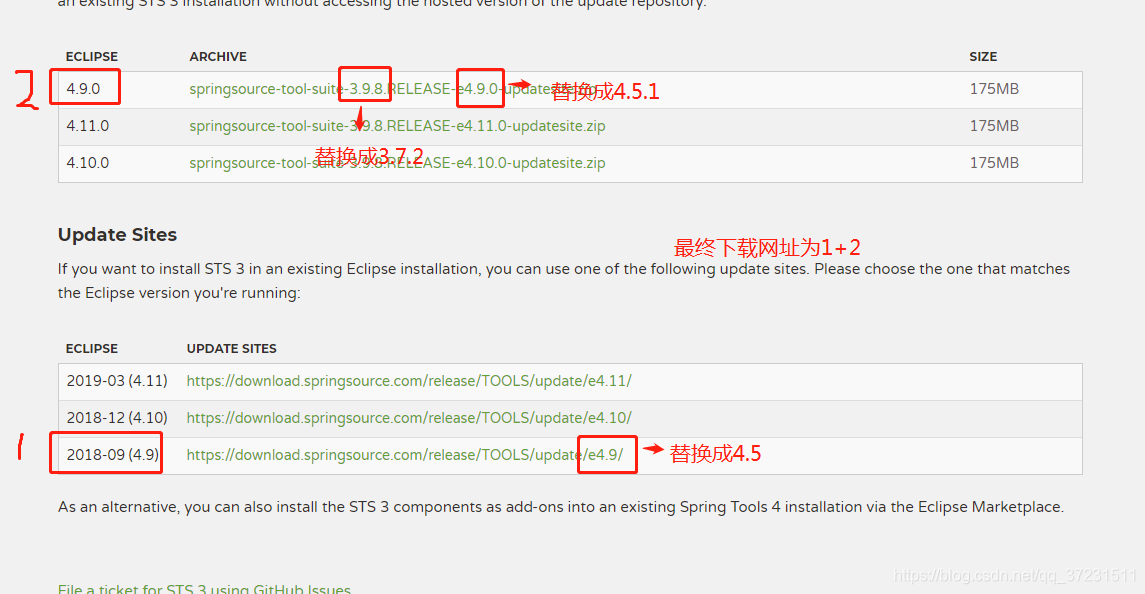Download springsource-tool-suite e4.11.0 updatesite zip
1145x594 pixels.
397,126
